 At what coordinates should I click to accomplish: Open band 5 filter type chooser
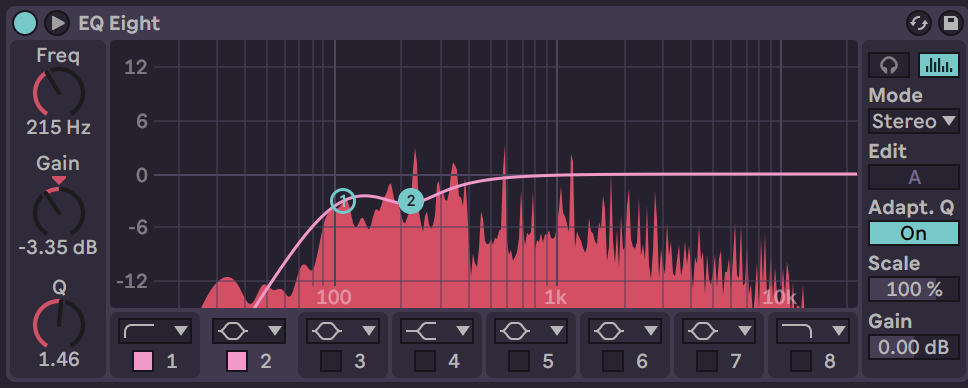click(531, 331)
